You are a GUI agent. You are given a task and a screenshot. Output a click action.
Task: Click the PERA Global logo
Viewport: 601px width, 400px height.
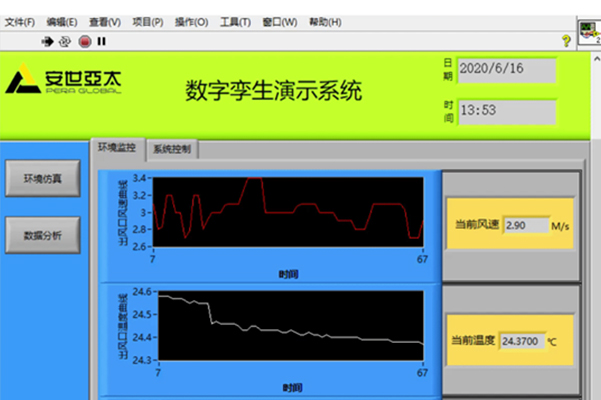64,81
